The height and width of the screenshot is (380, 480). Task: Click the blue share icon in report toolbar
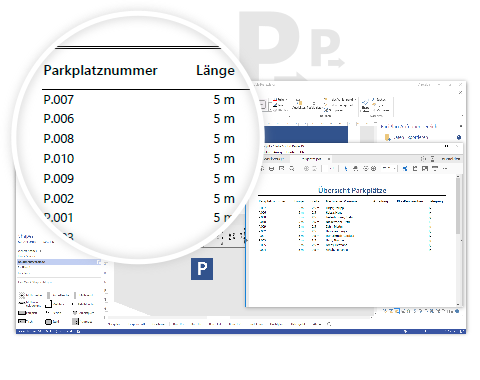coord(405,169)
